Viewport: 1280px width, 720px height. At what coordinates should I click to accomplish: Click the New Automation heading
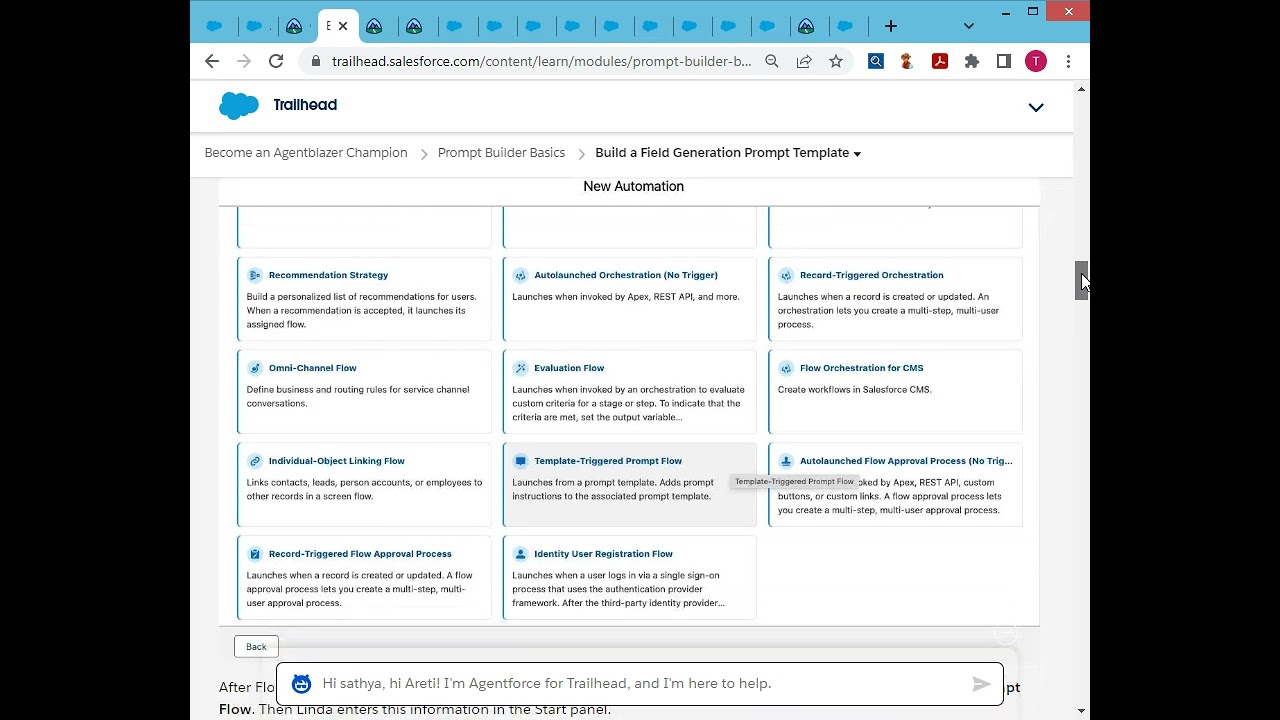point(633,186)
